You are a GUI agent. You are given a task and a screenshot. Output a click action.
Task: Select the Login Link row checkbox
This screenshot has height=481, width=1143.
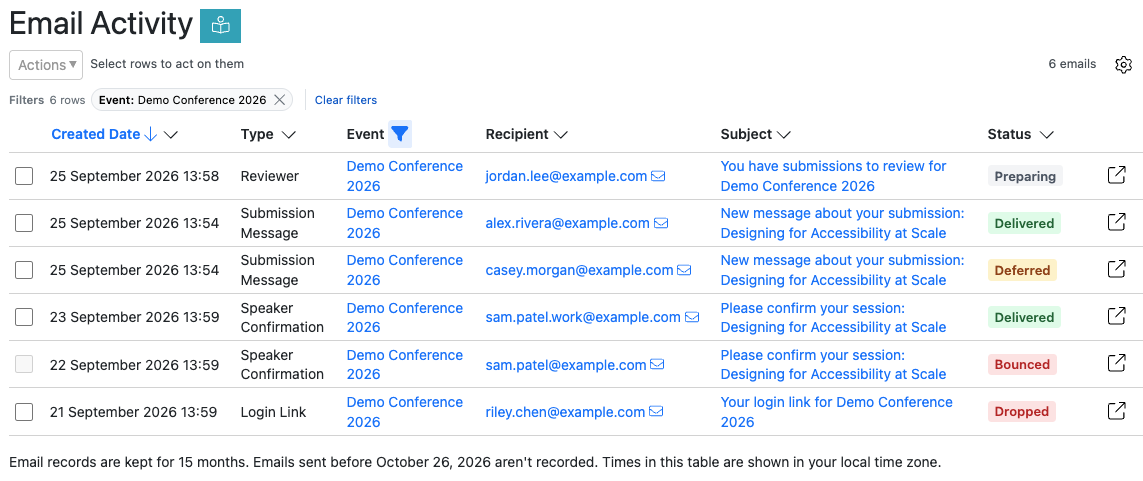[24, 411]
